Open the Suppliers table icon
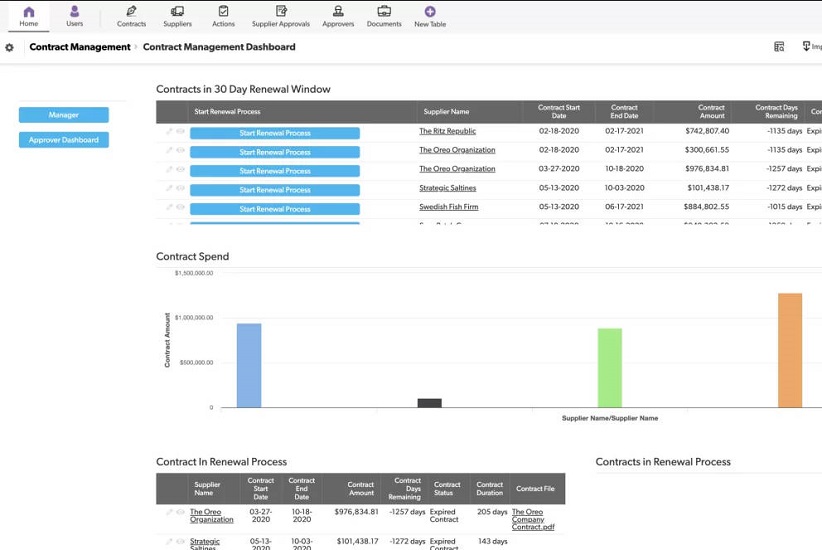The height and width of the screenshot is (550, 822). coord(177,12)
